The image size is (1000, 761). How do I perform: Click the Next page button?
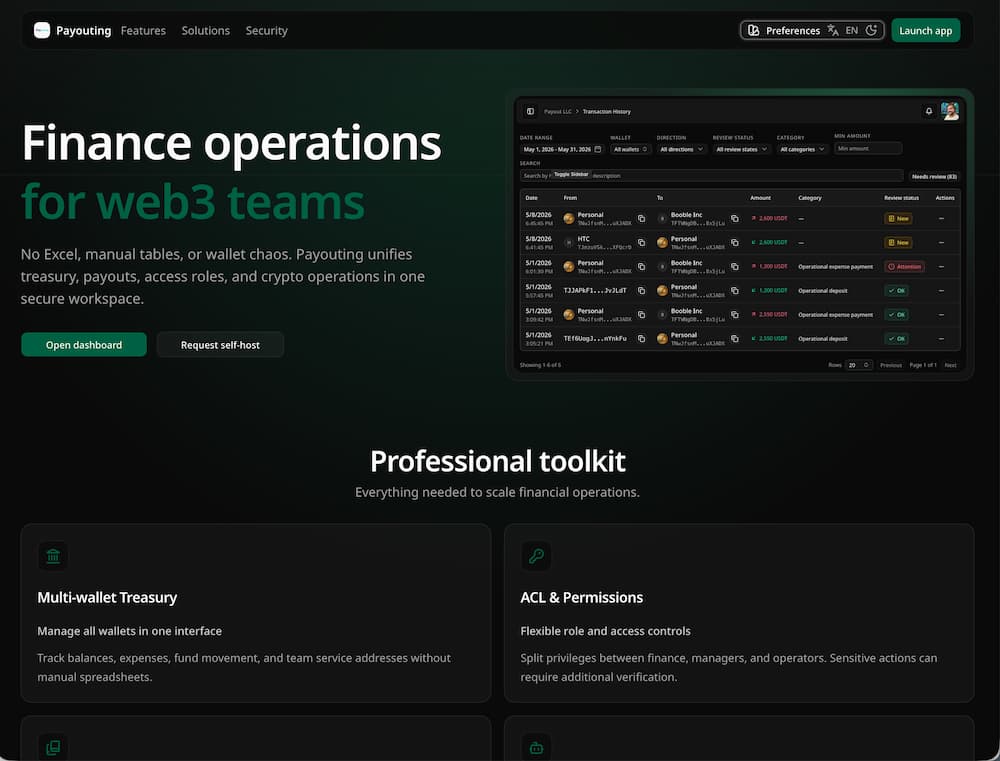(950, 366)
